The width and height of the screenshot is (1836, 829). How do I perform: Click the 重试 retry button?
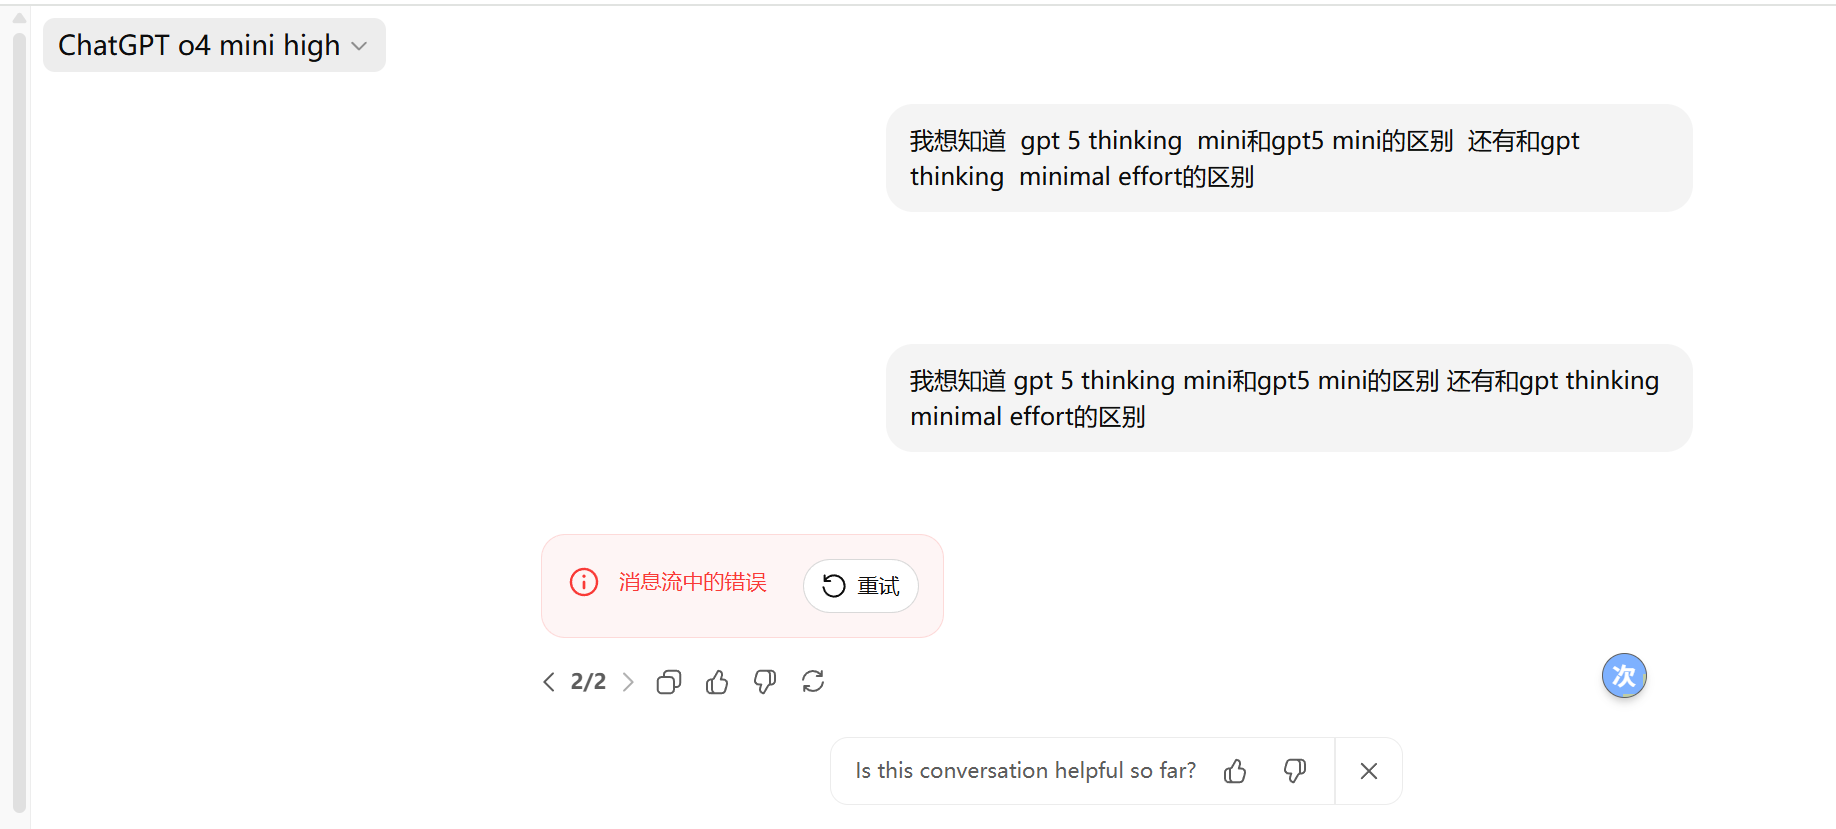coord(861,586)
